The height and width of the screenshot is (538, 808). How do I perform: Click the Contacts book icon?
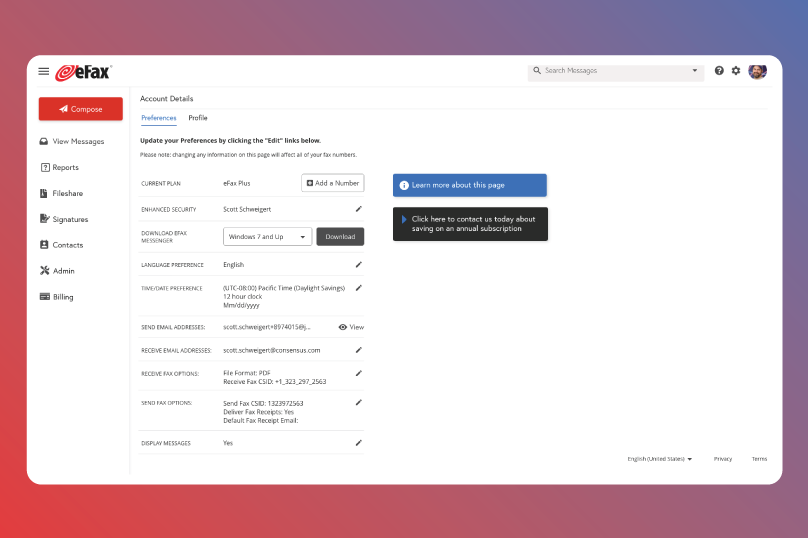44,245
